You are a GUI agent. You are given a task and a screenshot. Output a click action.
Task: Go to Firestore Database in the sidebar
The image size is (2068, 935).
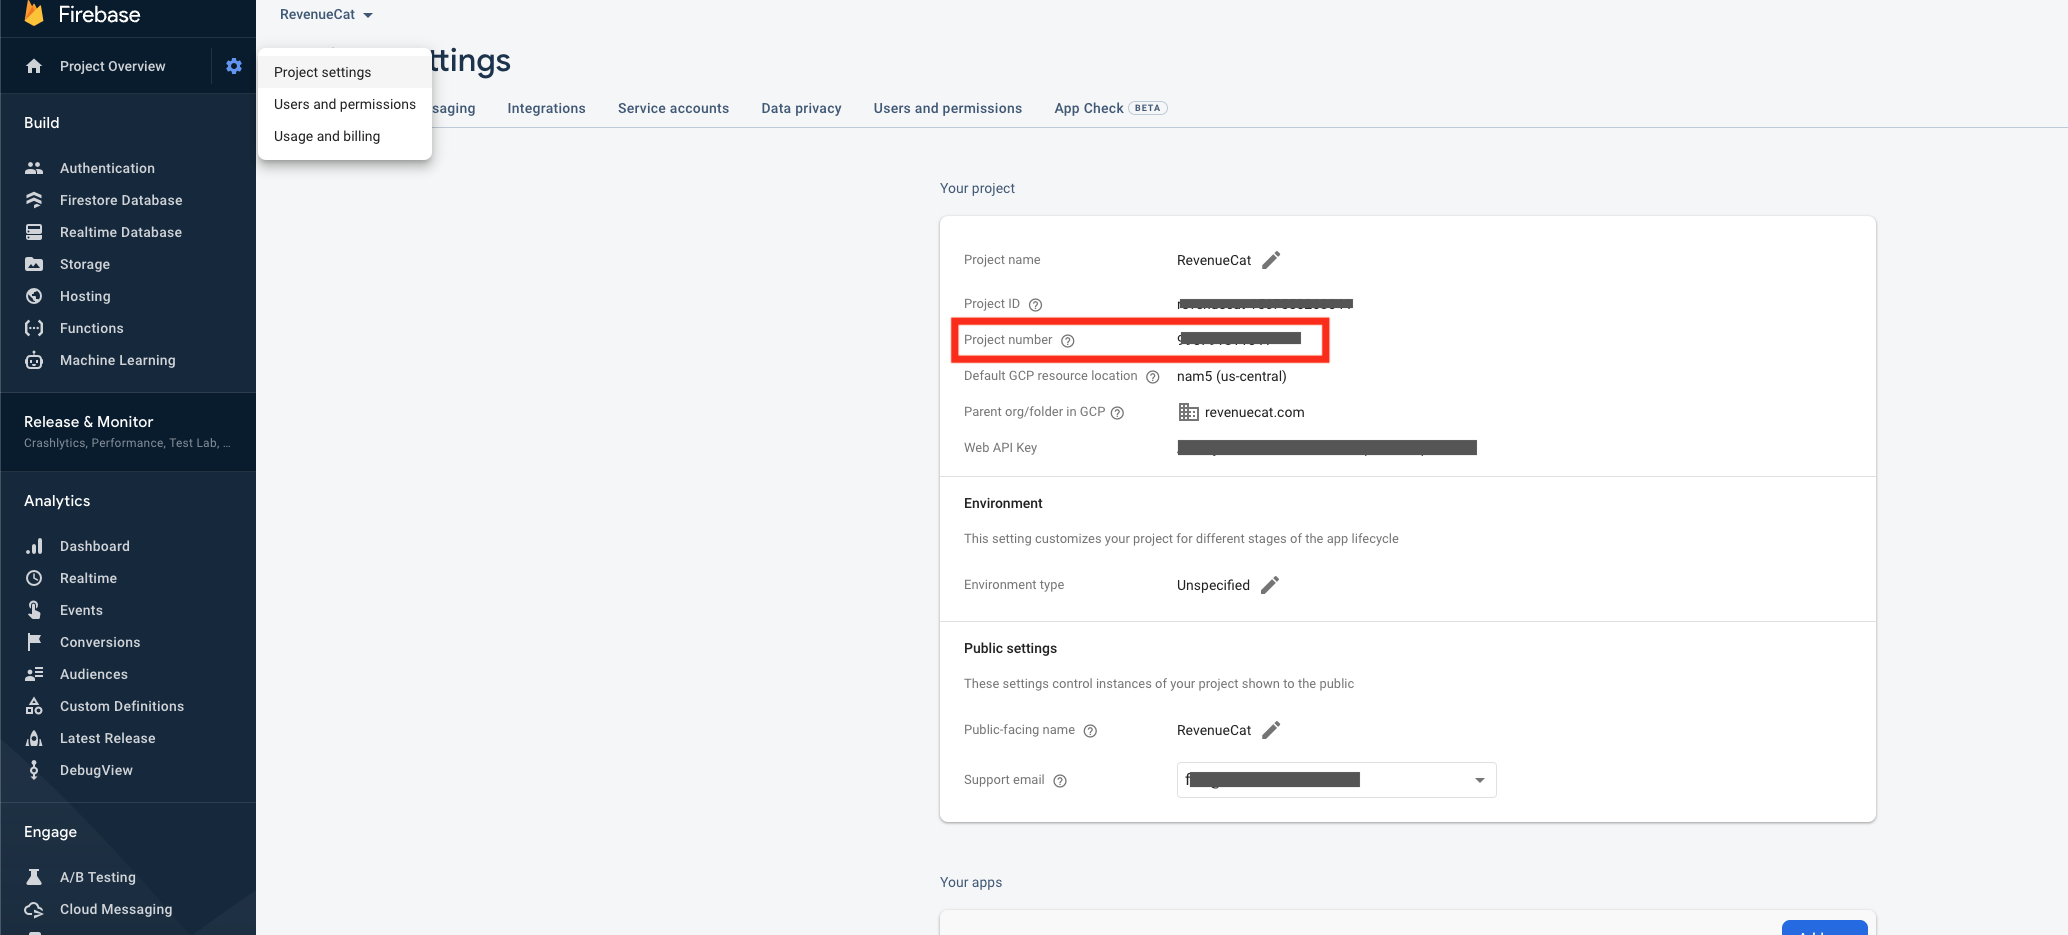tap(120, 200)
